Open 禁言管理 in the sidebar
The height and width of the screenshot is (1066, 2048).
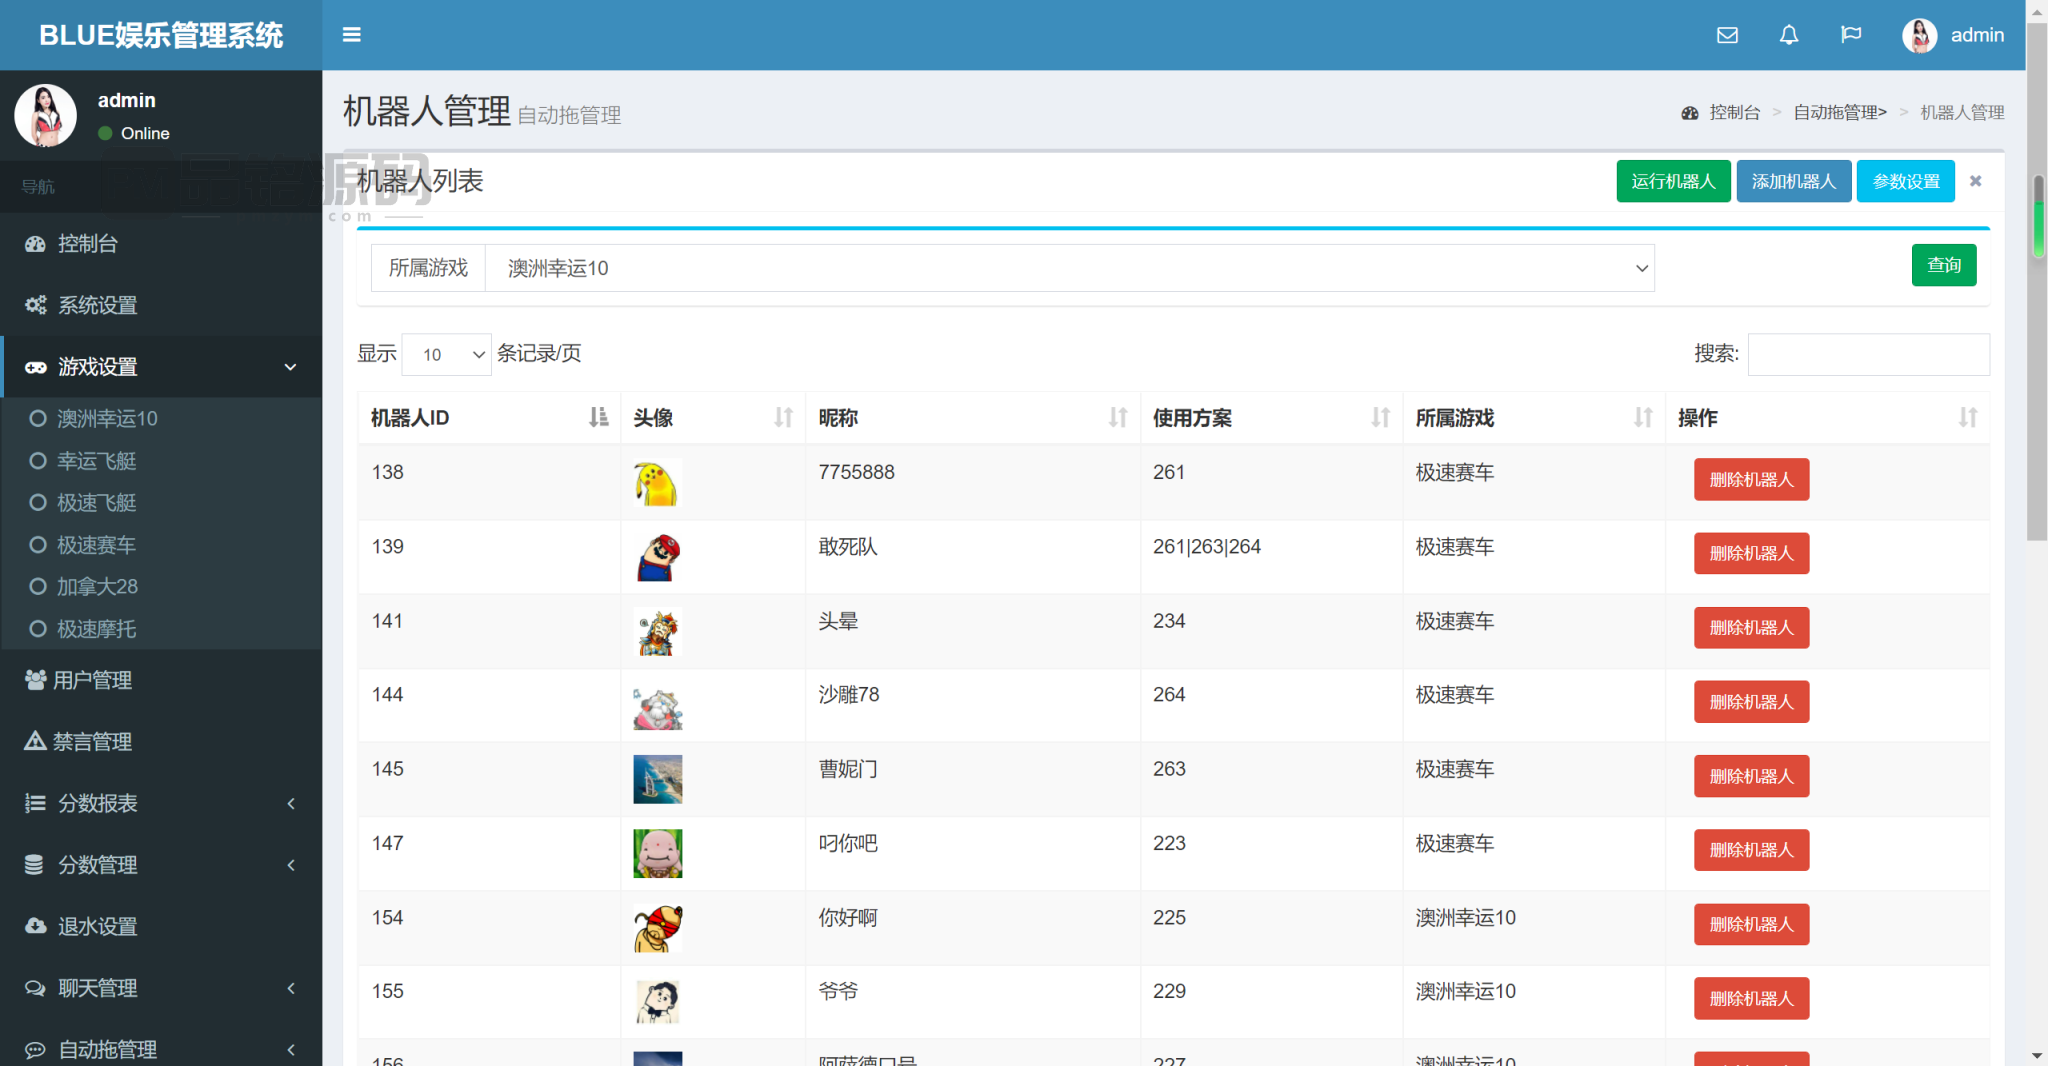[x=161, y=742]
